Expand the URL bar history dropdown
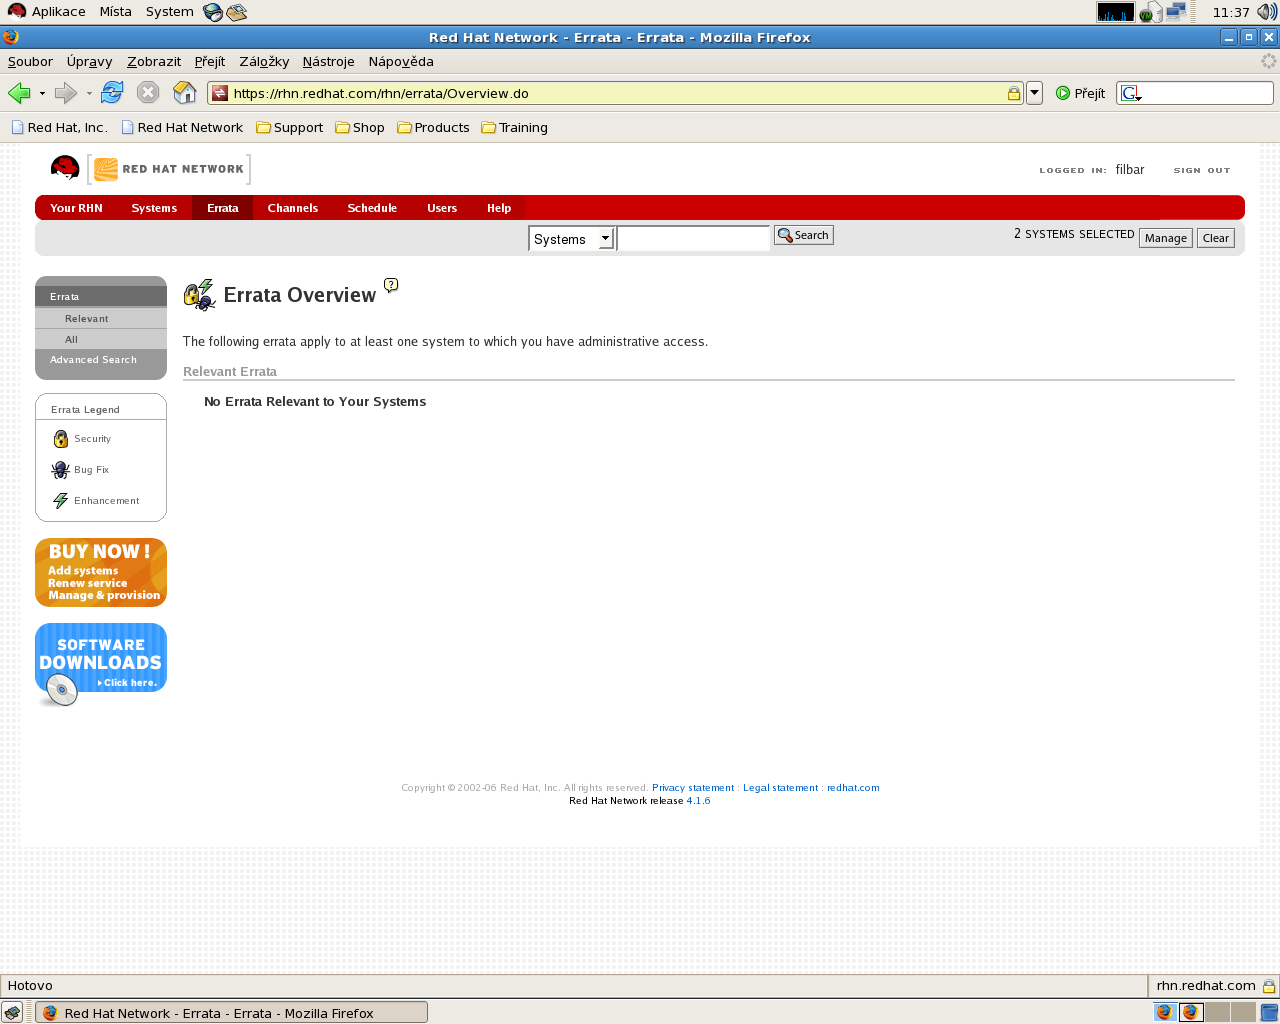The height and width of the screenshot is (1024, 1280). (x=1035, y=93)
